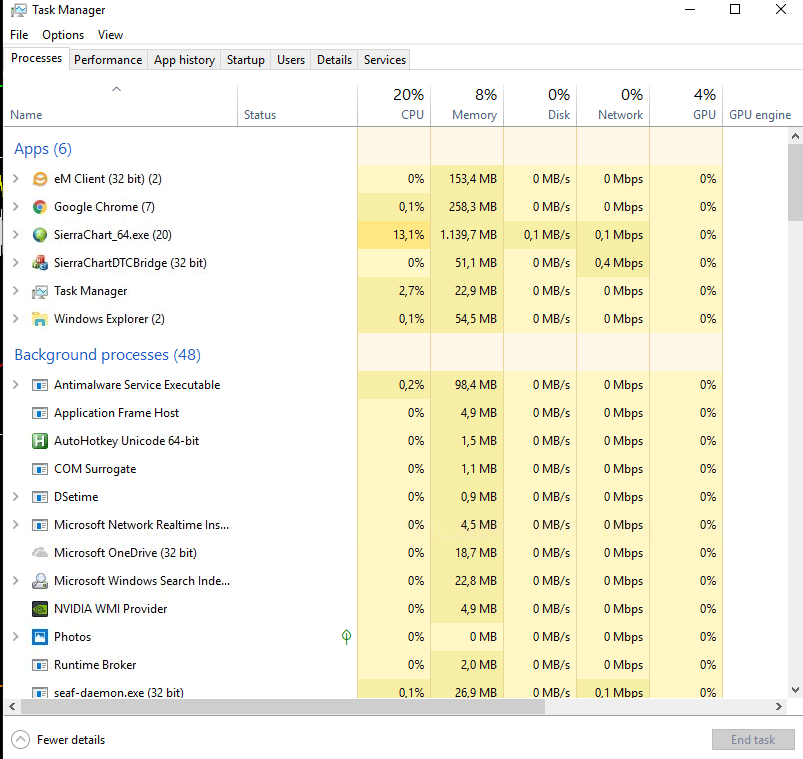Sort by the Memory column header
This screenshot has width=803, height=759.
coord(467,106)
